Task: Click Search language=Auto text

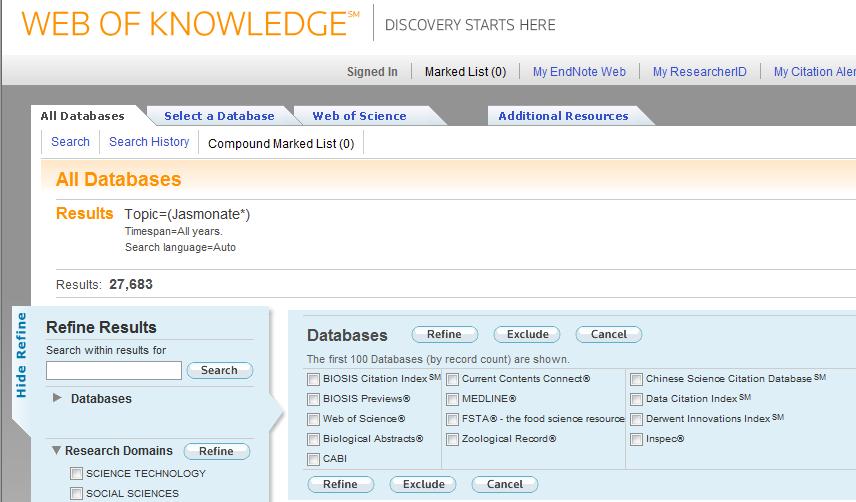Action: click(180, 247)
